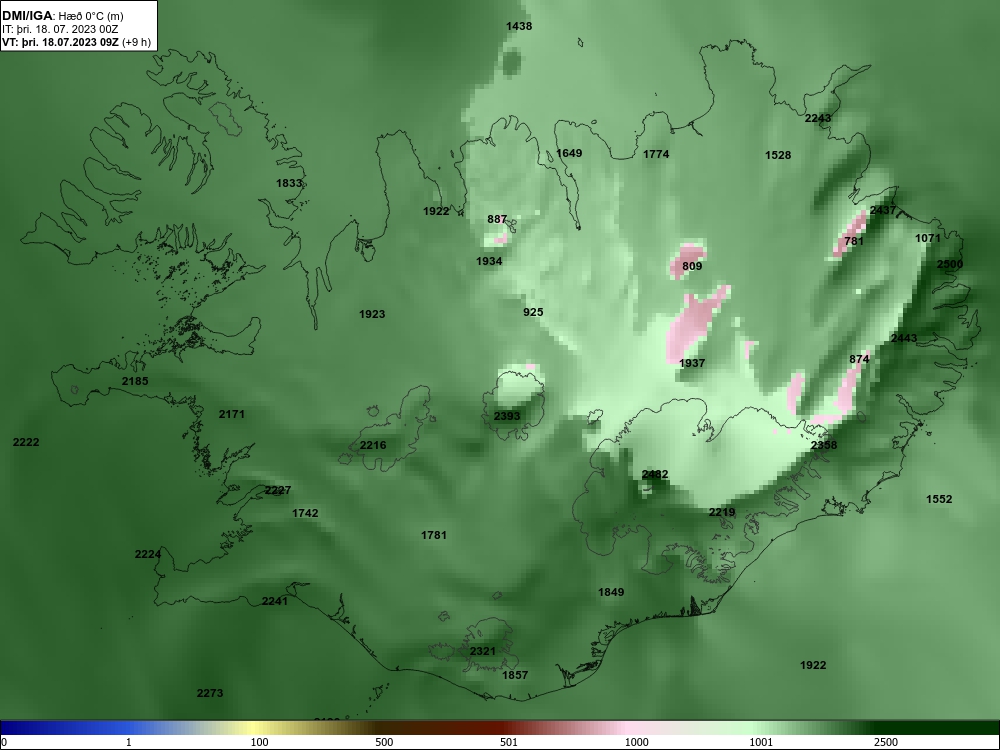Select the 1934 map label

point(489,261)
